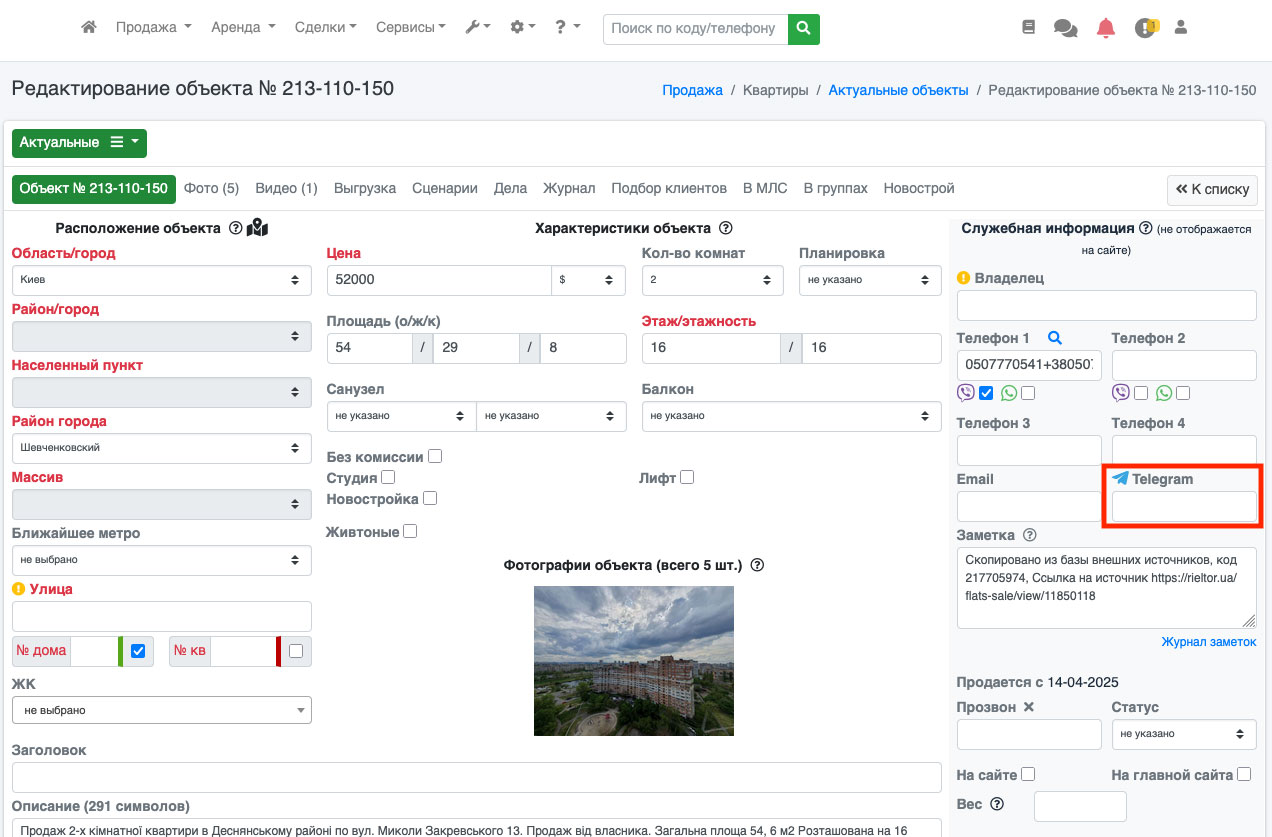Click the building photo thumbnail
The width and height of the screenshot is (1272, 837).
pyautogui.click(x=633, y=661)
